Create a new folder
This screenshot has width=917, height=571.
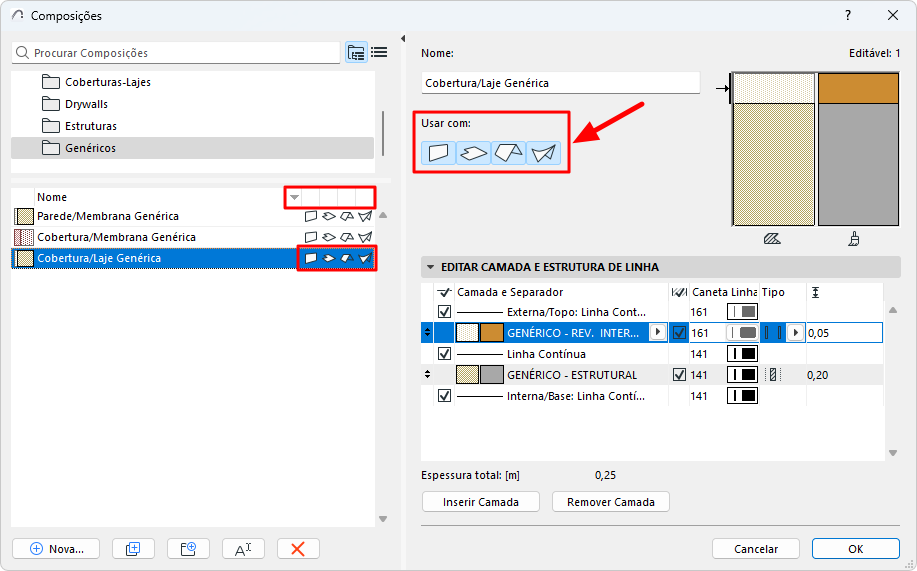pos(188,549)
